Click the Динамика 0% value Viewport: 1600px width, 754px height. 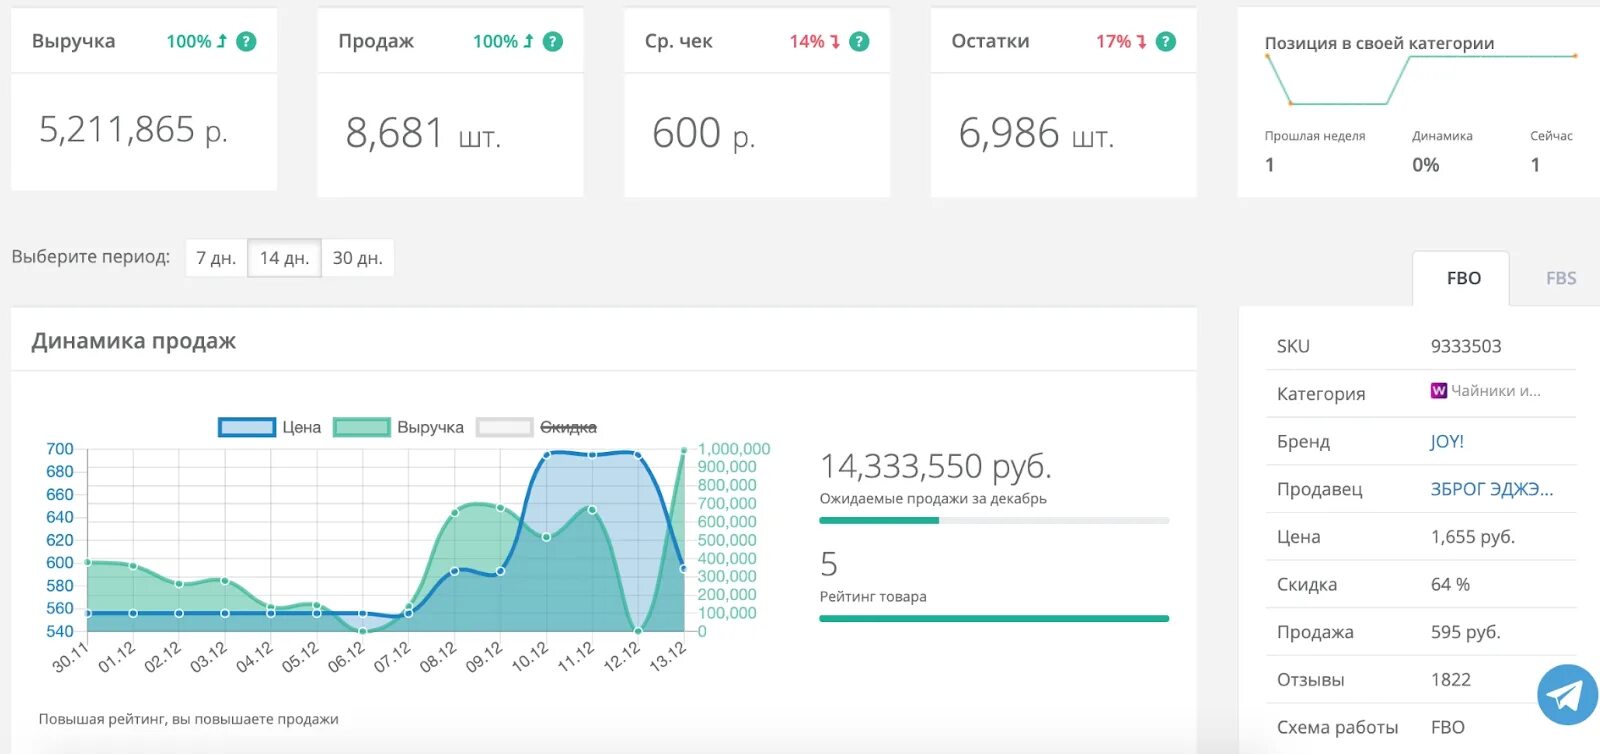tap(1425, 165)
